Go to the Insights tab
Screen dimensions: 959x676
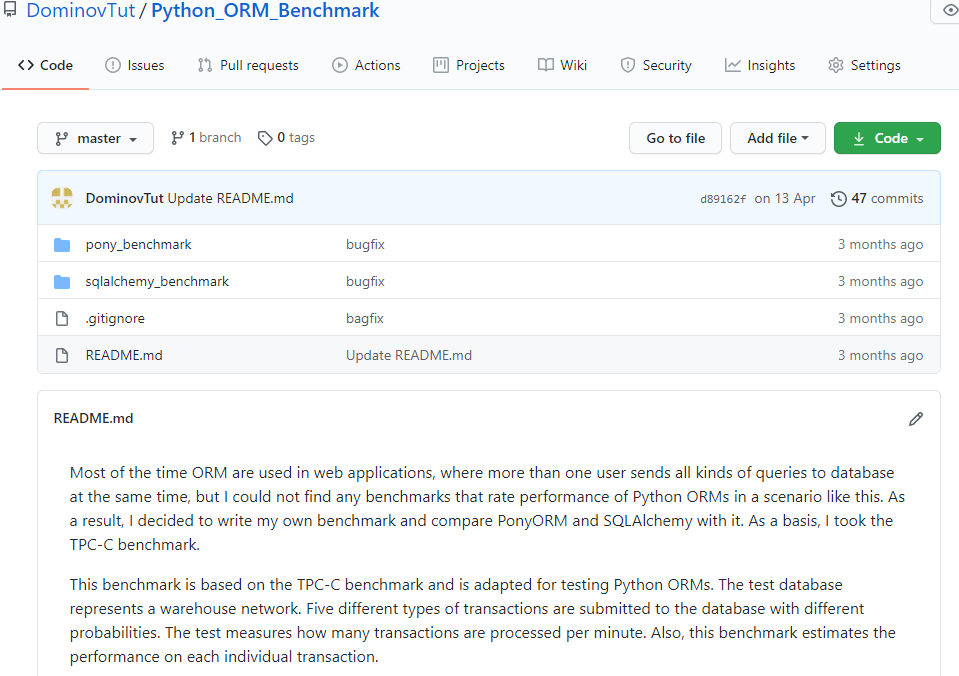(760, 65)
